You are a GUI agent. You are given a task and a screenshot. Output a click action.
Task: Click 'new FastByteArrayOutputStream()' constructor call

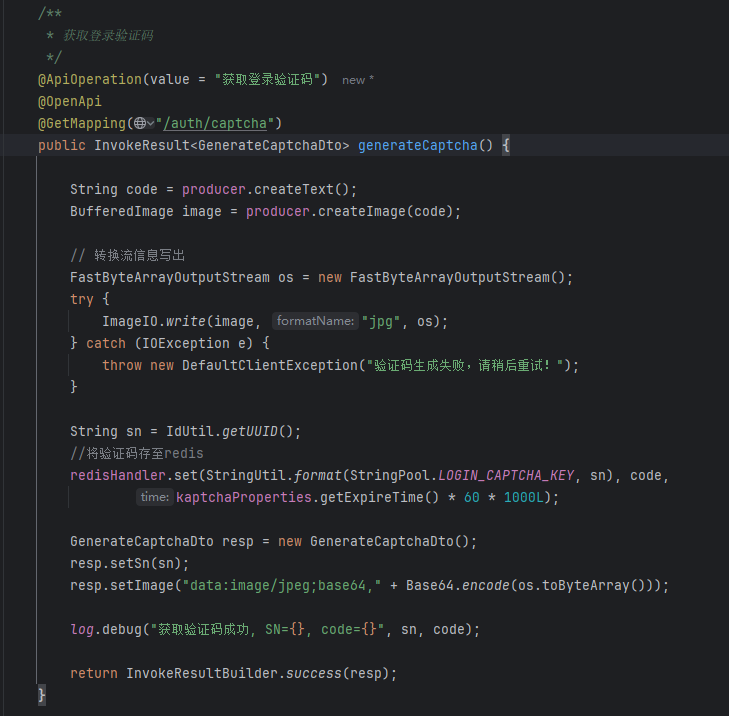441,277
